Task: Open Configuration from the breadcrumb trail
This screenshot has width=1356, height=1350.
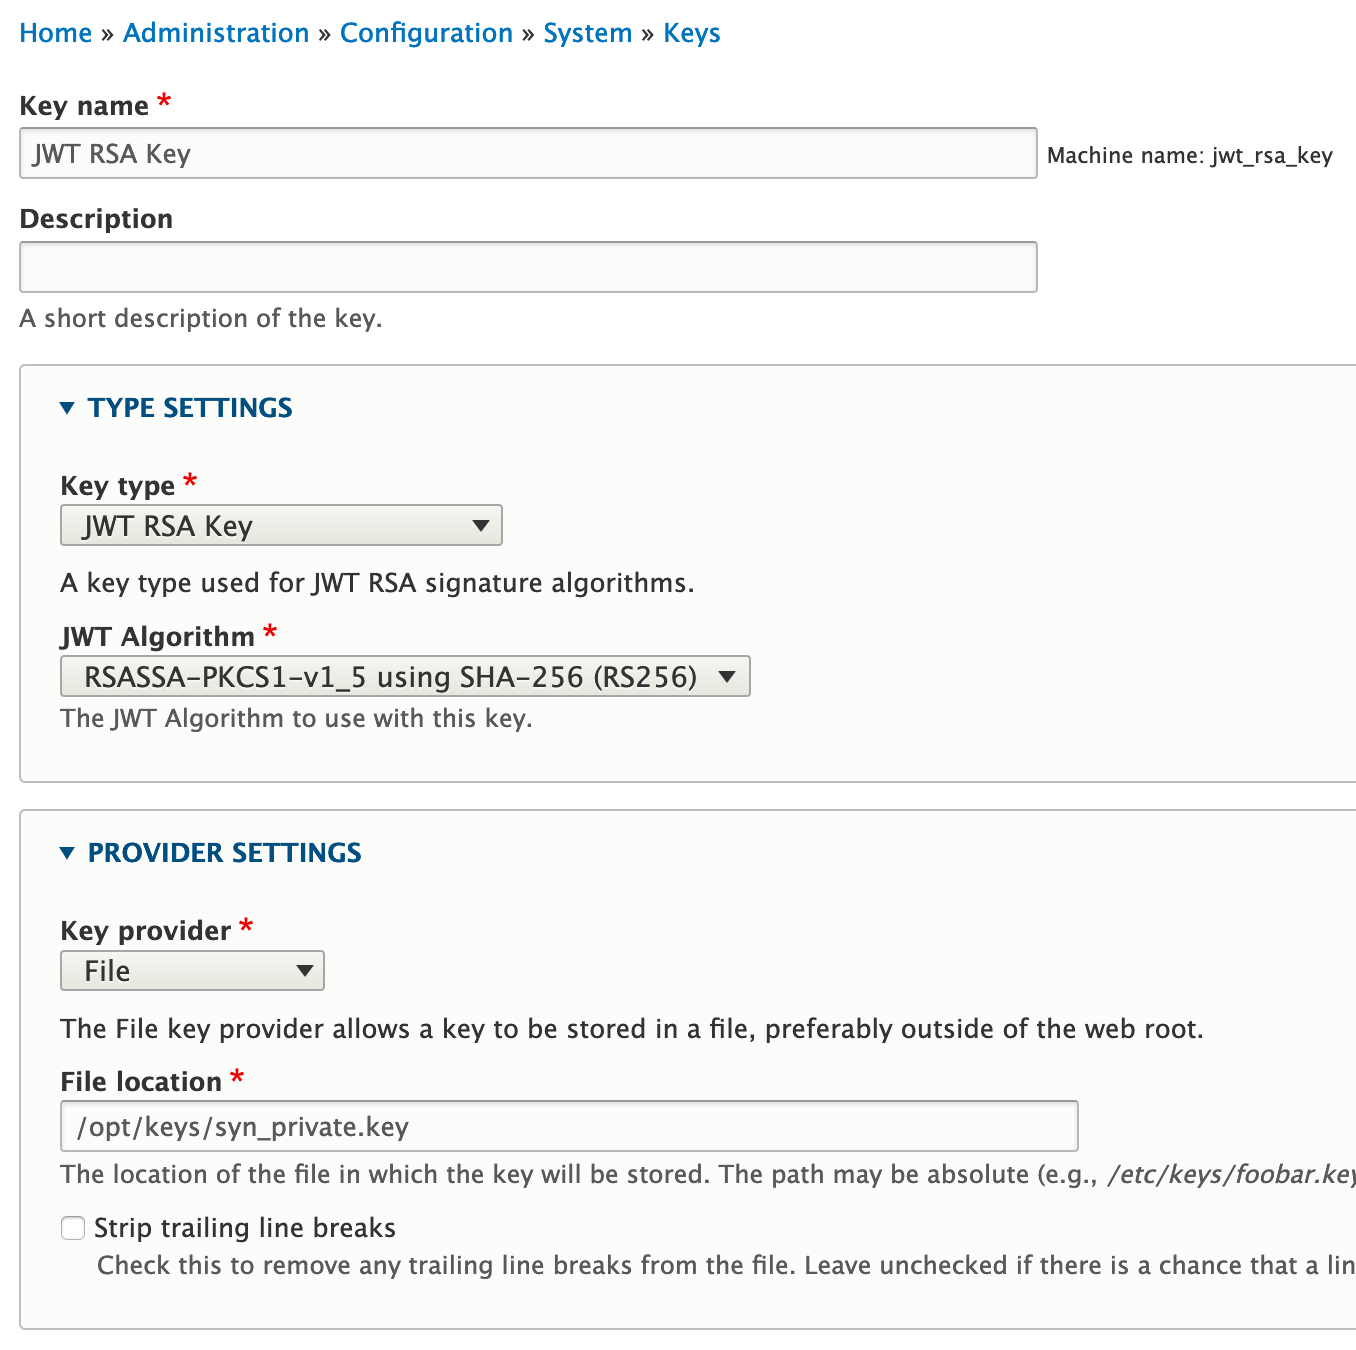Action: (x=427, y=32)
